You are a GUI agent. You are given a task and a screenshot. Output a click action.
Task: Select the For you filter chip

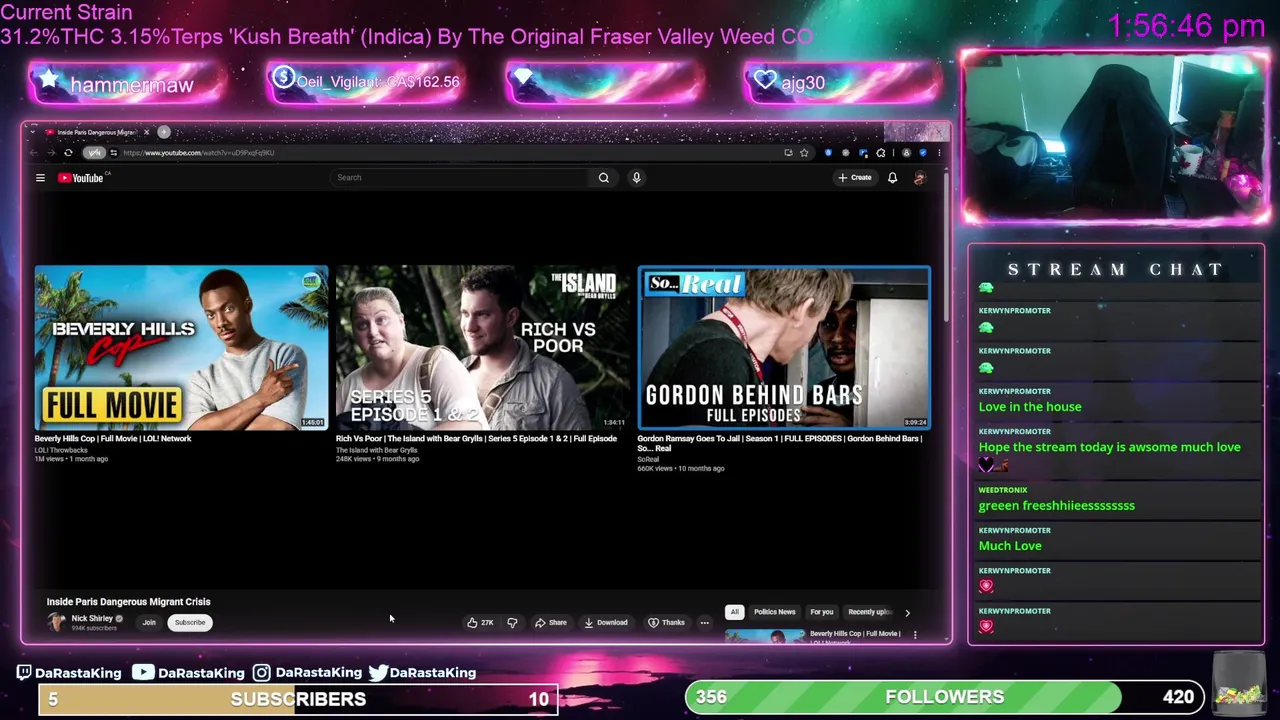(822, 612)
